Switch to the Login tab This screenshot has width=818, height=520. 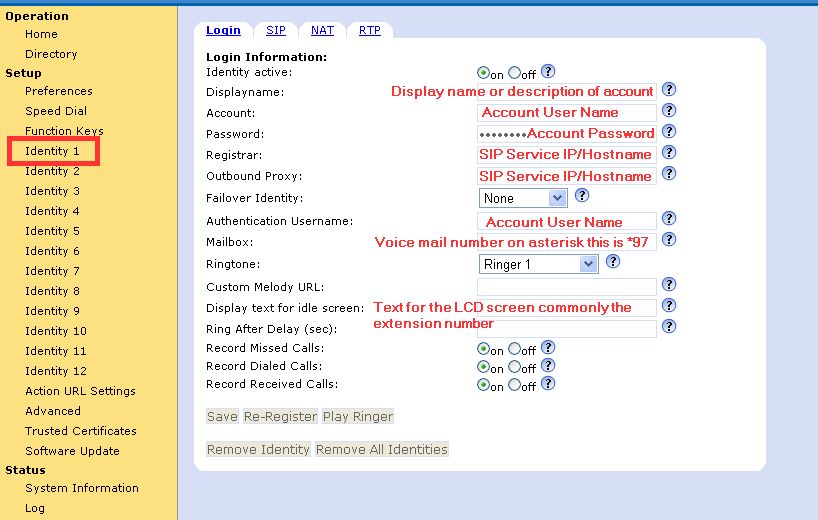pyautogui.click(x=223, y=30)
